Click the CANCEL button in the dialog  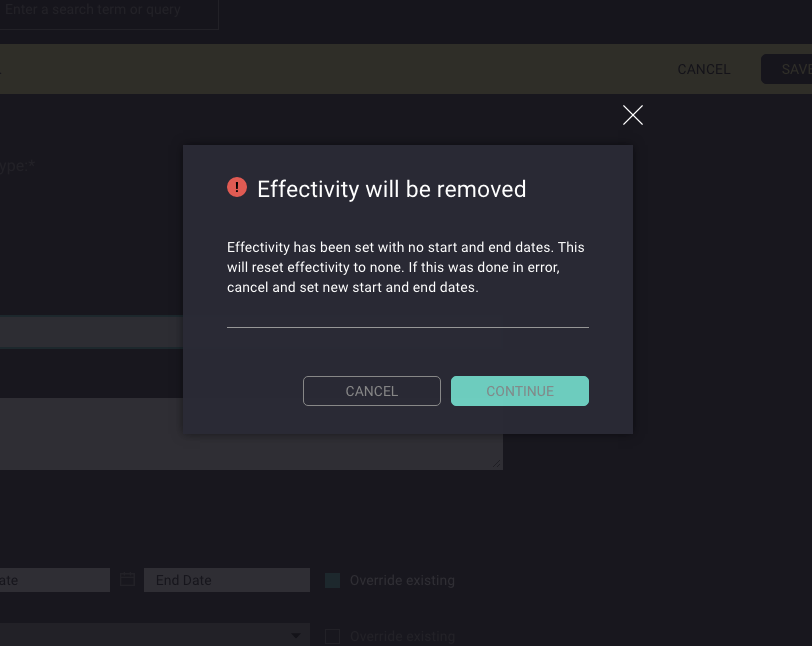point(372,391)
